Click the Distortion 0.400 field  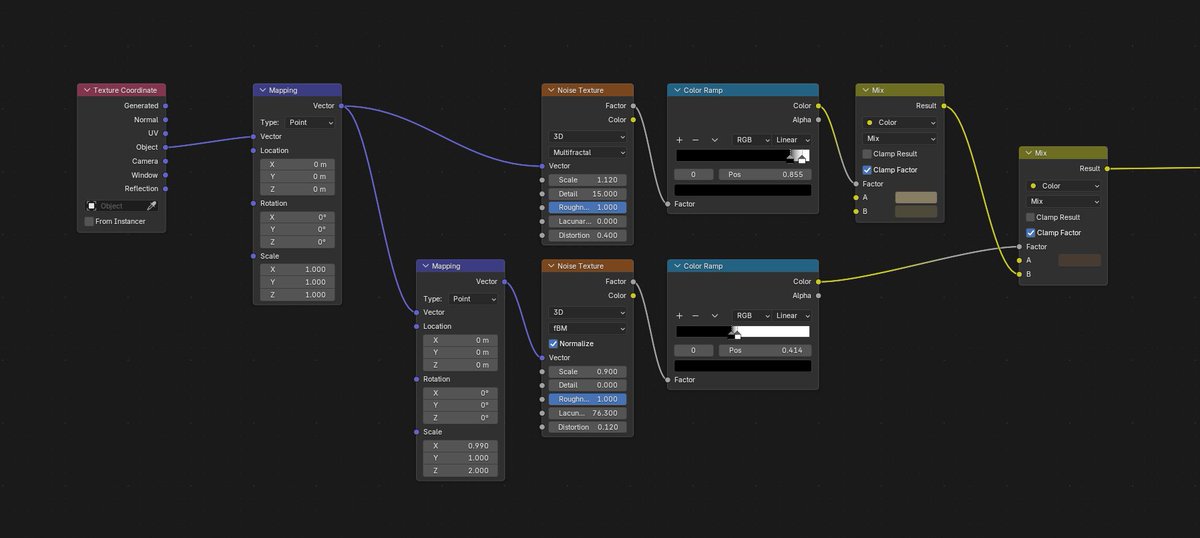pyautogui.click(x=588, y=235)
